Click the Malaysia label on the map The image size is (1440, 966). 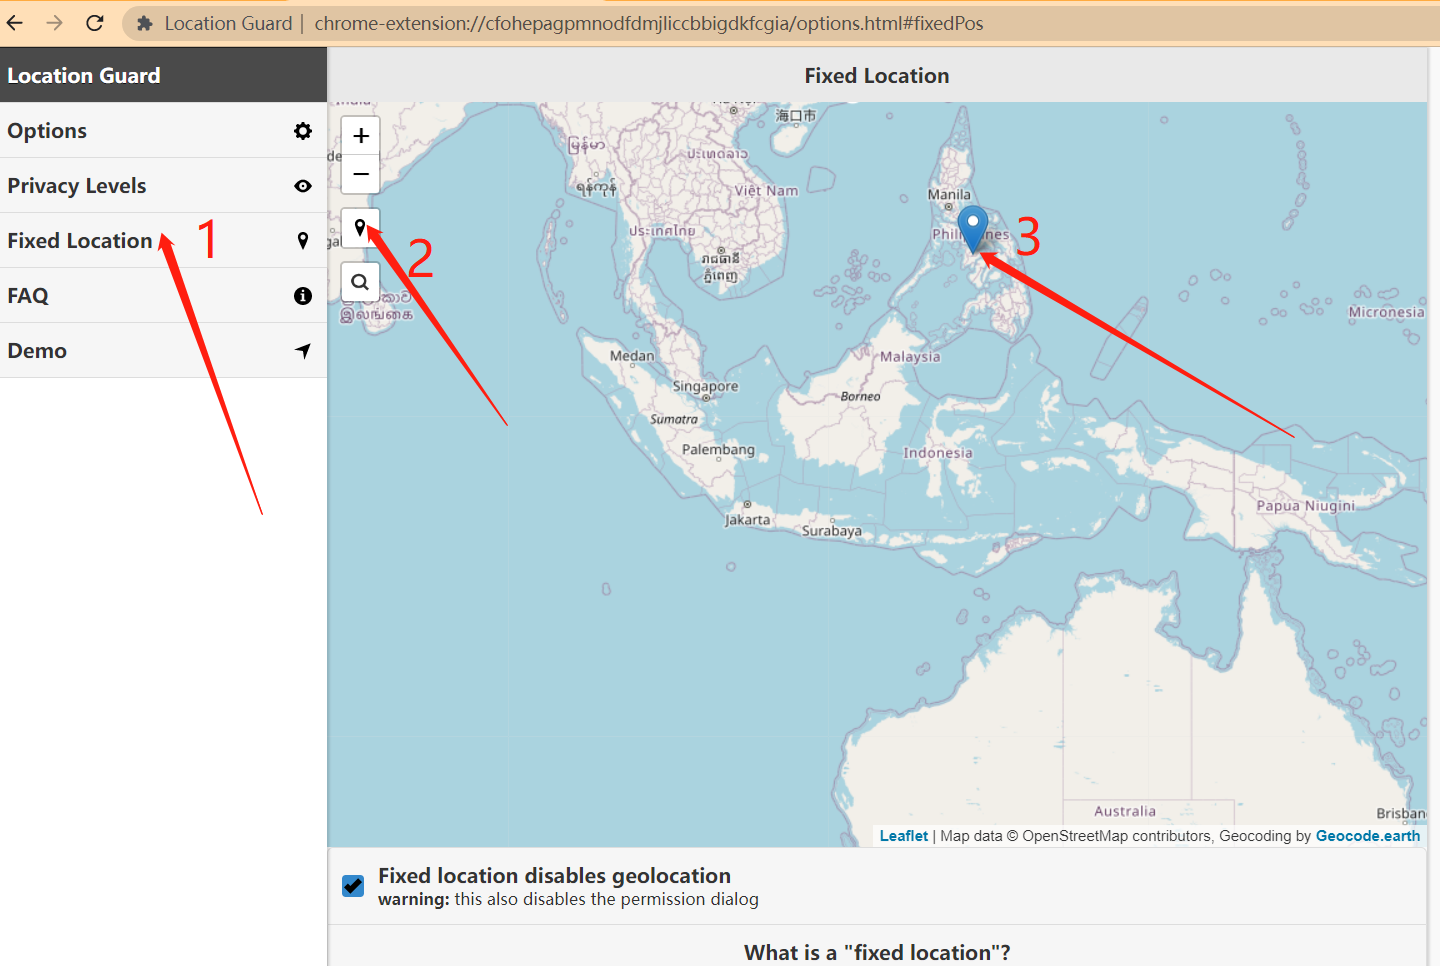coord(910,357)
